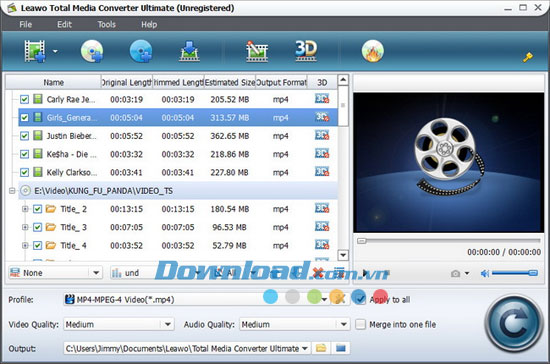Open the Help menu

(x=149, y=24)
